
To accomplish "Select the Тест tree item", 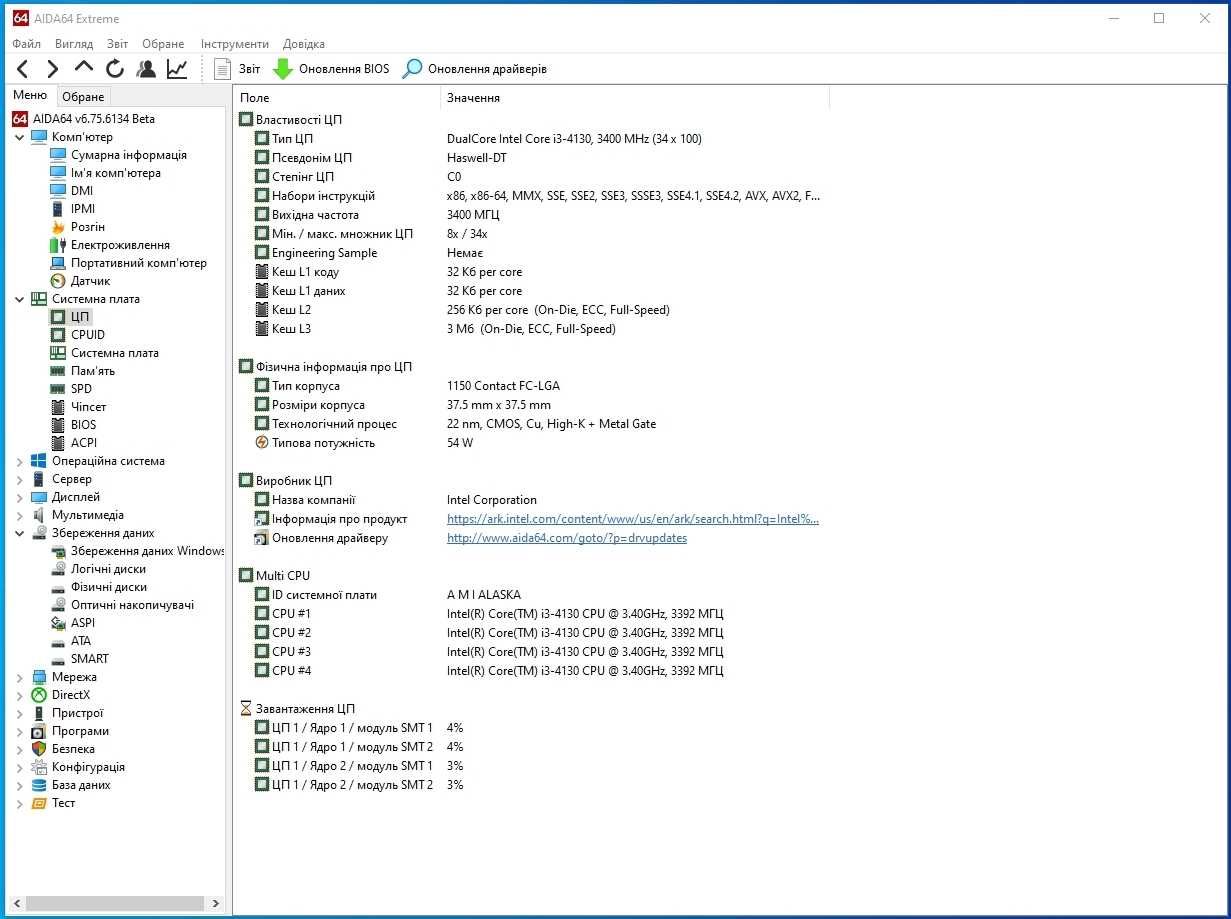I will (x=63, y=803).
